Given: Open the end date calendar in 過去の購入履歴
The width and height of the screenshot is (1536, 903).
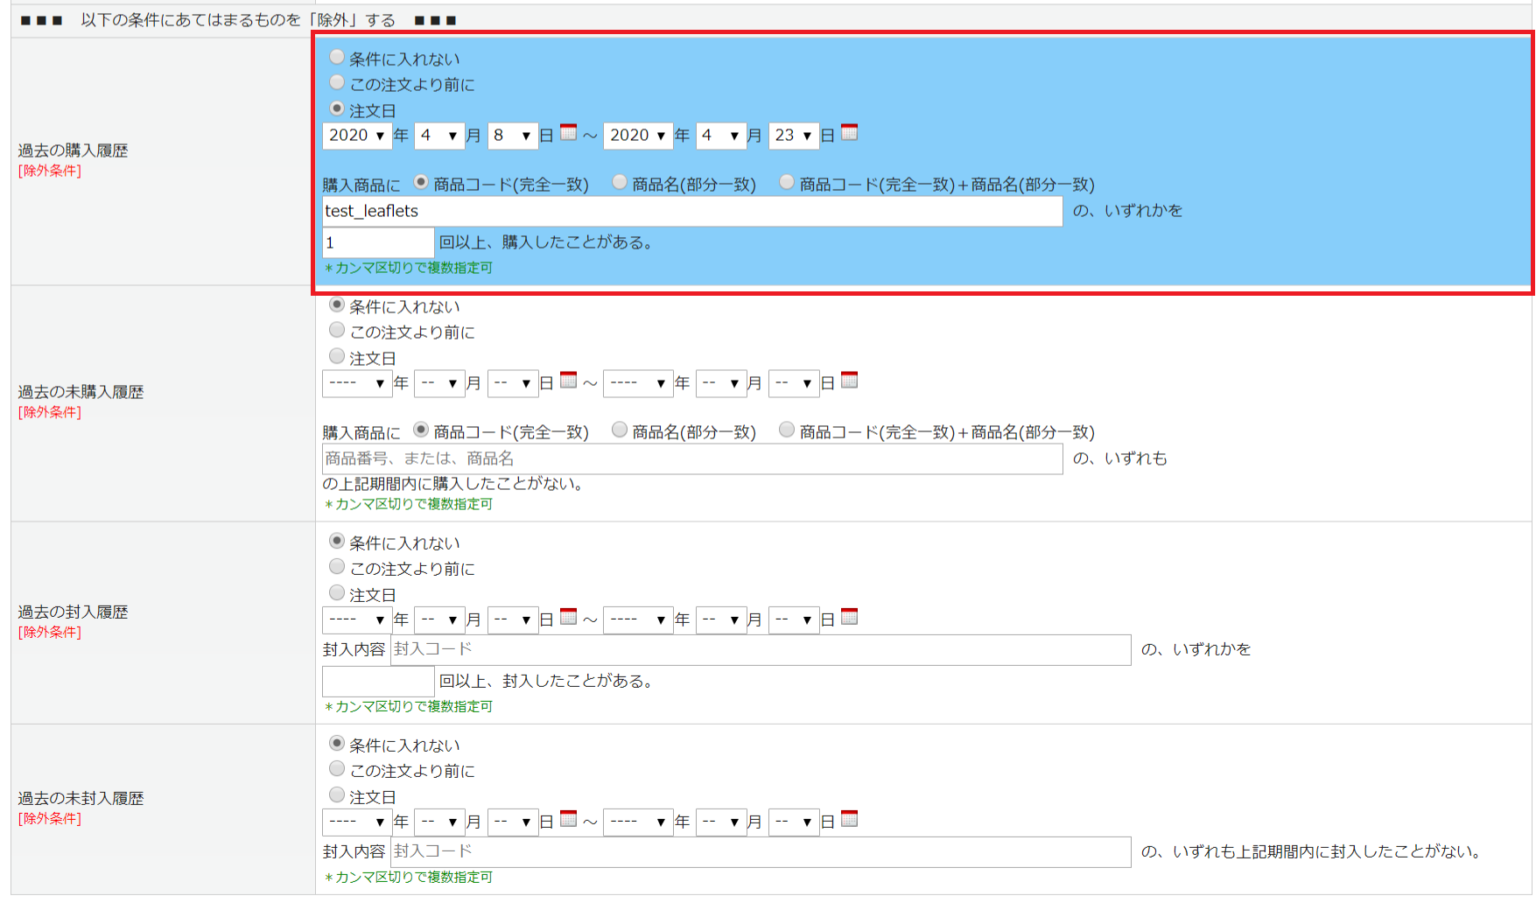Looking at the screenshot, I should 848,133.
